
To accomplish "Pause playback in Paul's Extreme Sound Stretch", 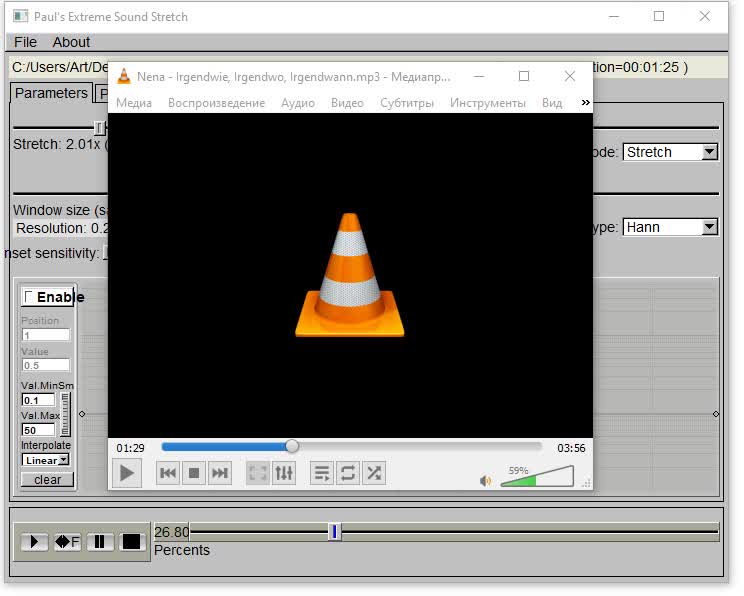I will 100,541.
